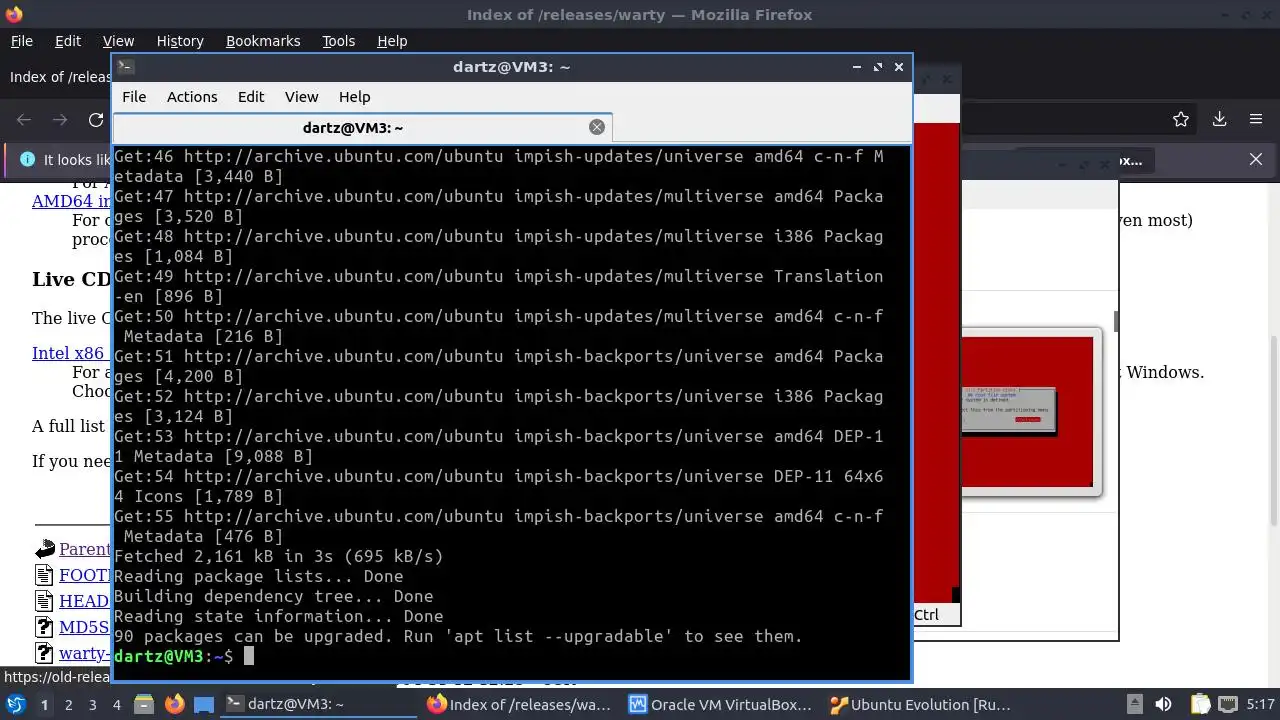1280x720 pixels.
Task: Open the terminal window menu icon
Action: (125, 67)
